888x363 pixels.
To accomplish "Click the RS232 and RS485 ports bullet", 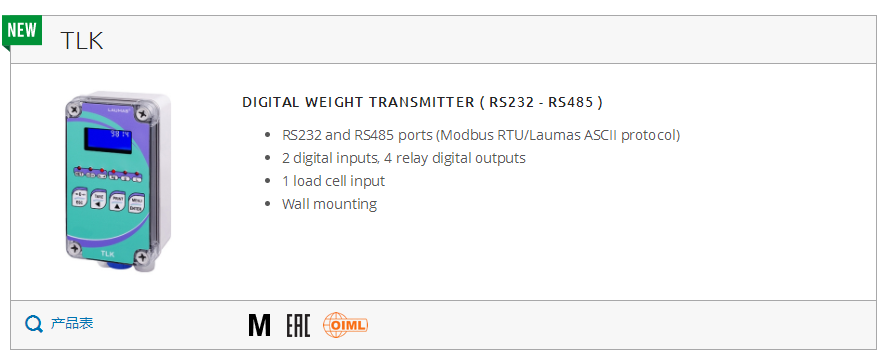I will (x=481, y=135).
